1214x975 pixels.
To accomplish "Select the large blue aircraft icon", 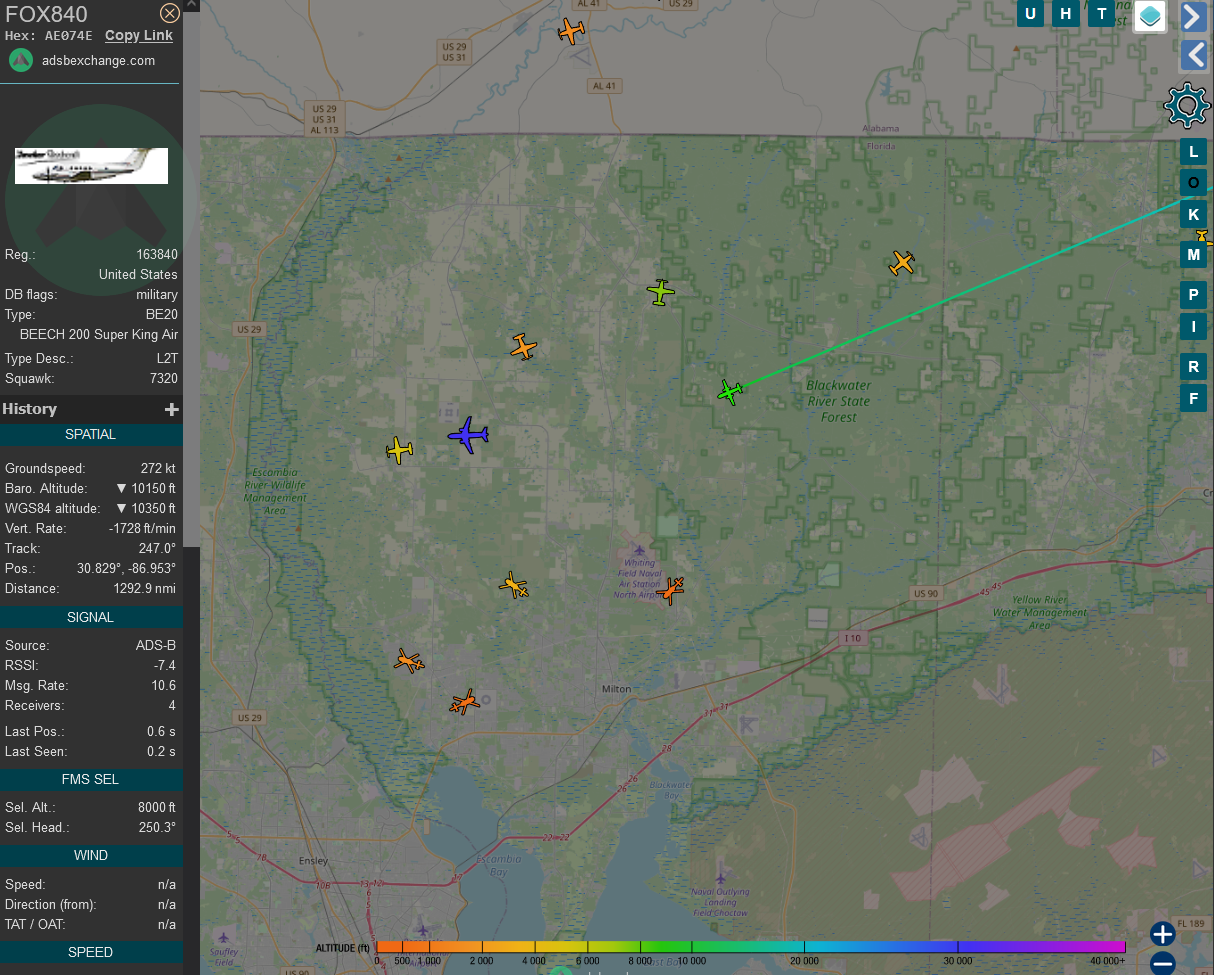I will 468,435.
